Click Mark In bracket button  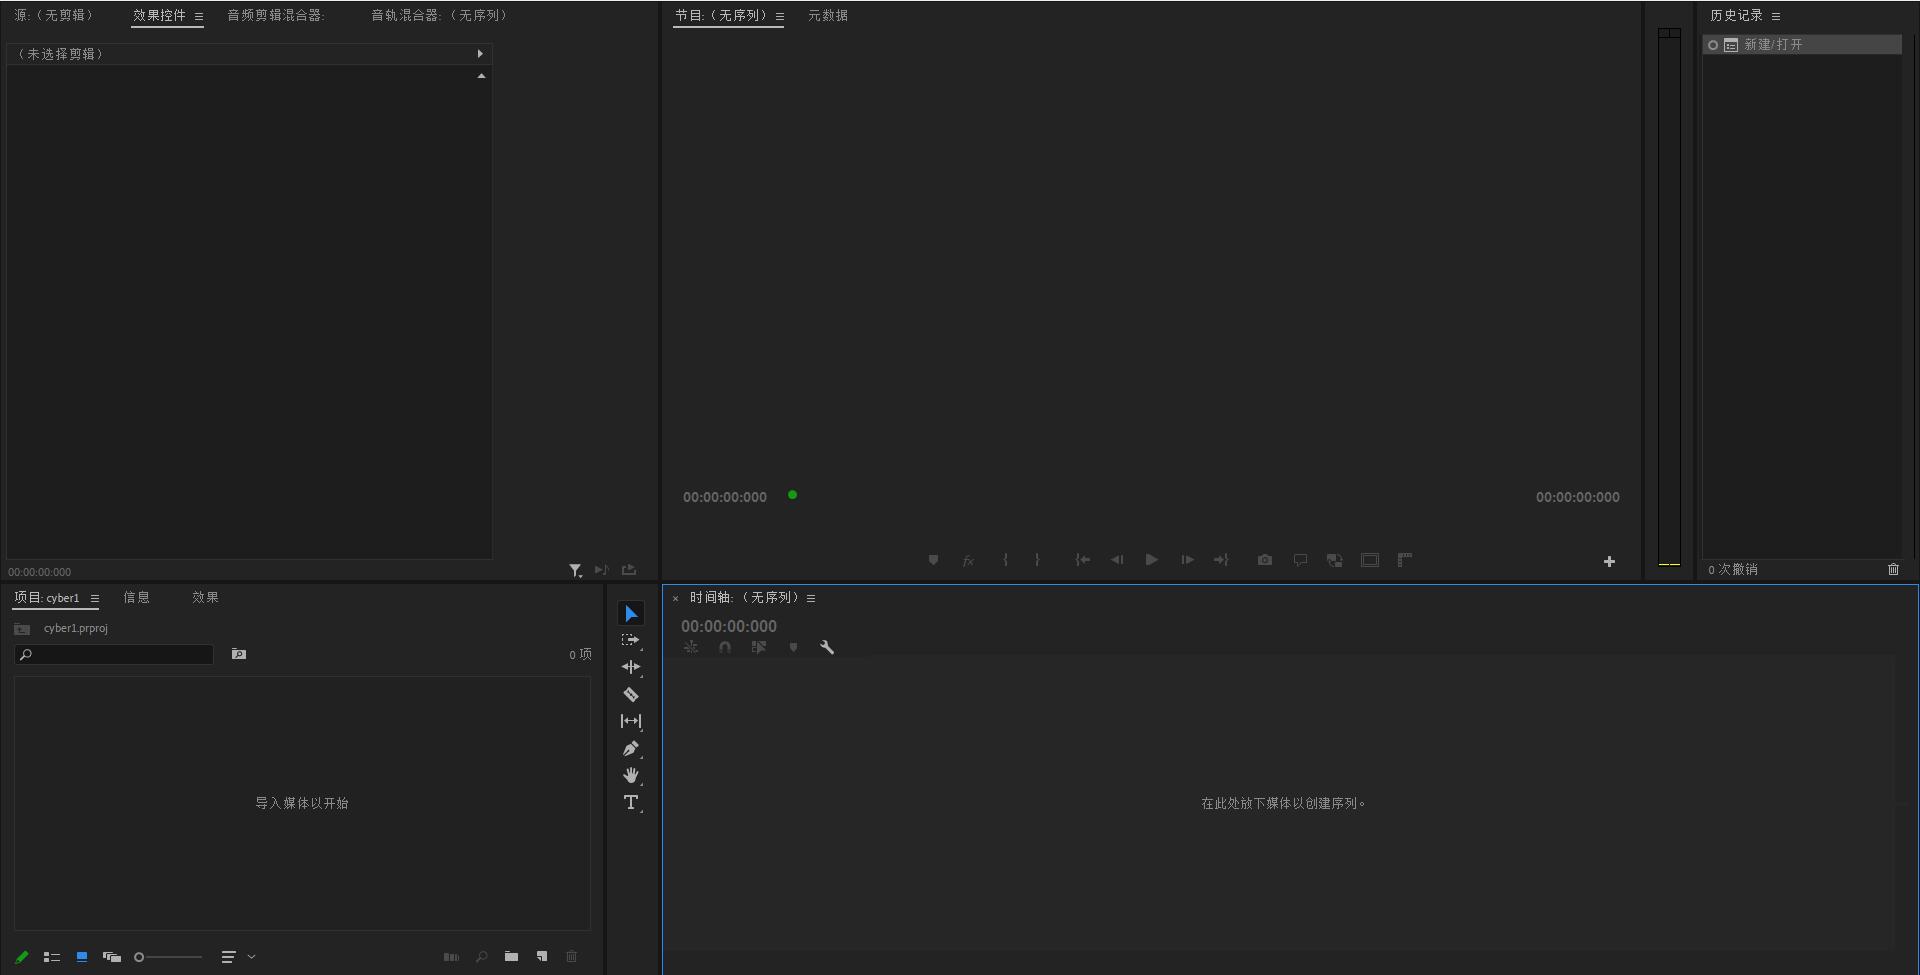[1005, 560]
